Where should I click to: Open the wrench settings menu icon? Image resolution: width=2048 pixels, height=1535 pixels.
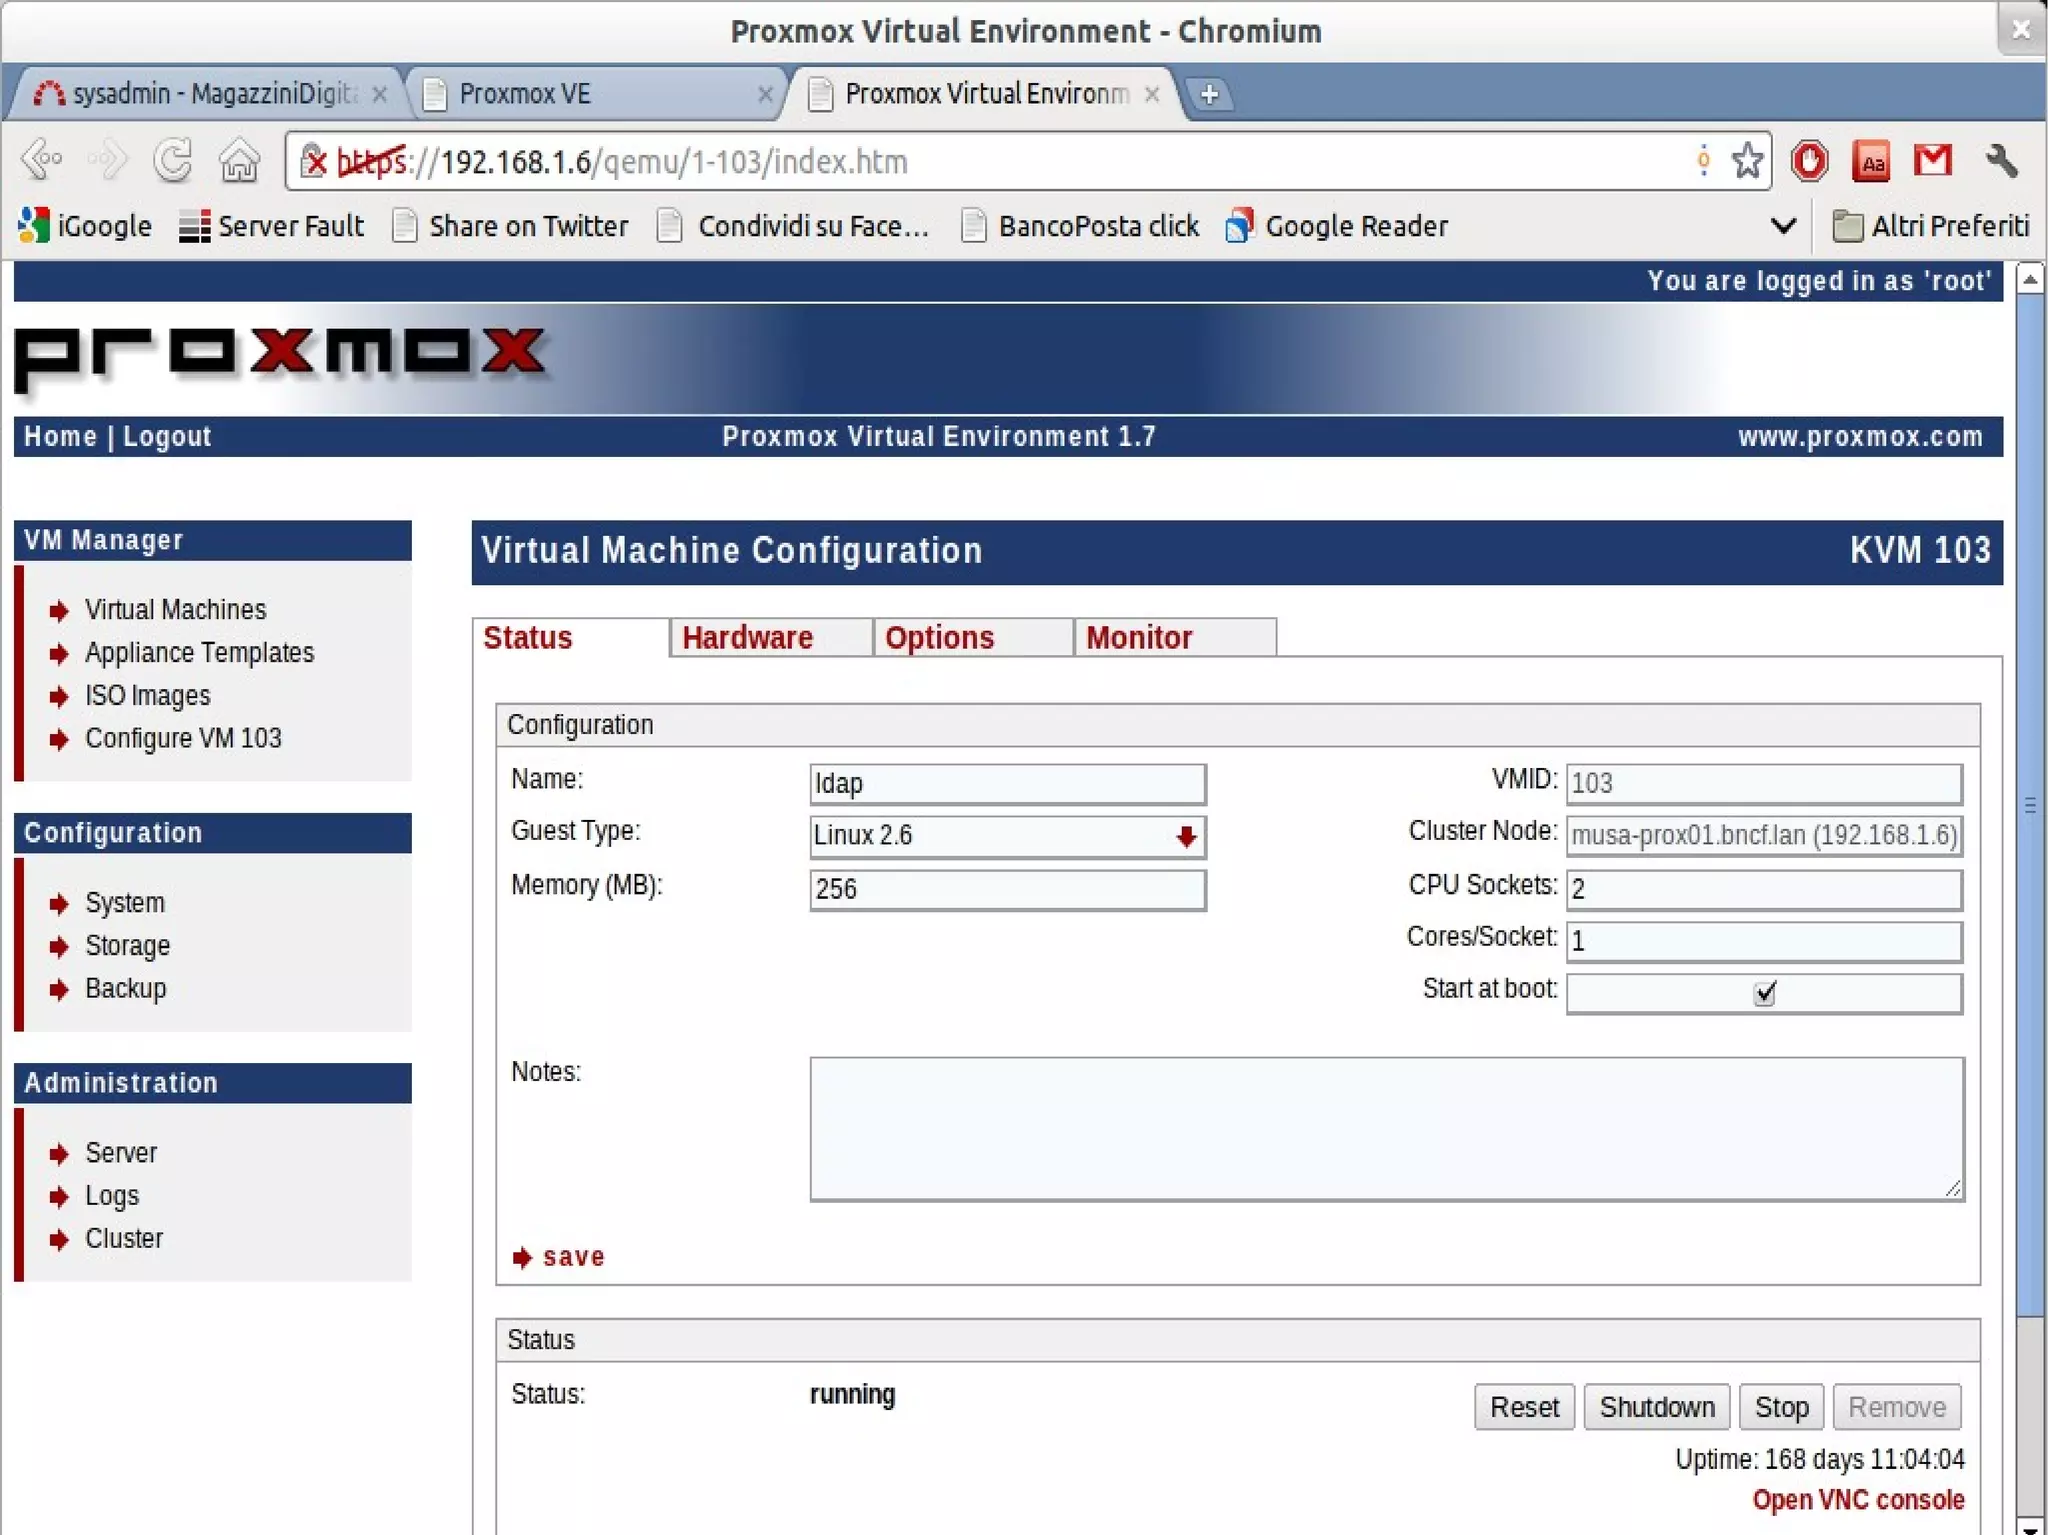point(2001,160)
